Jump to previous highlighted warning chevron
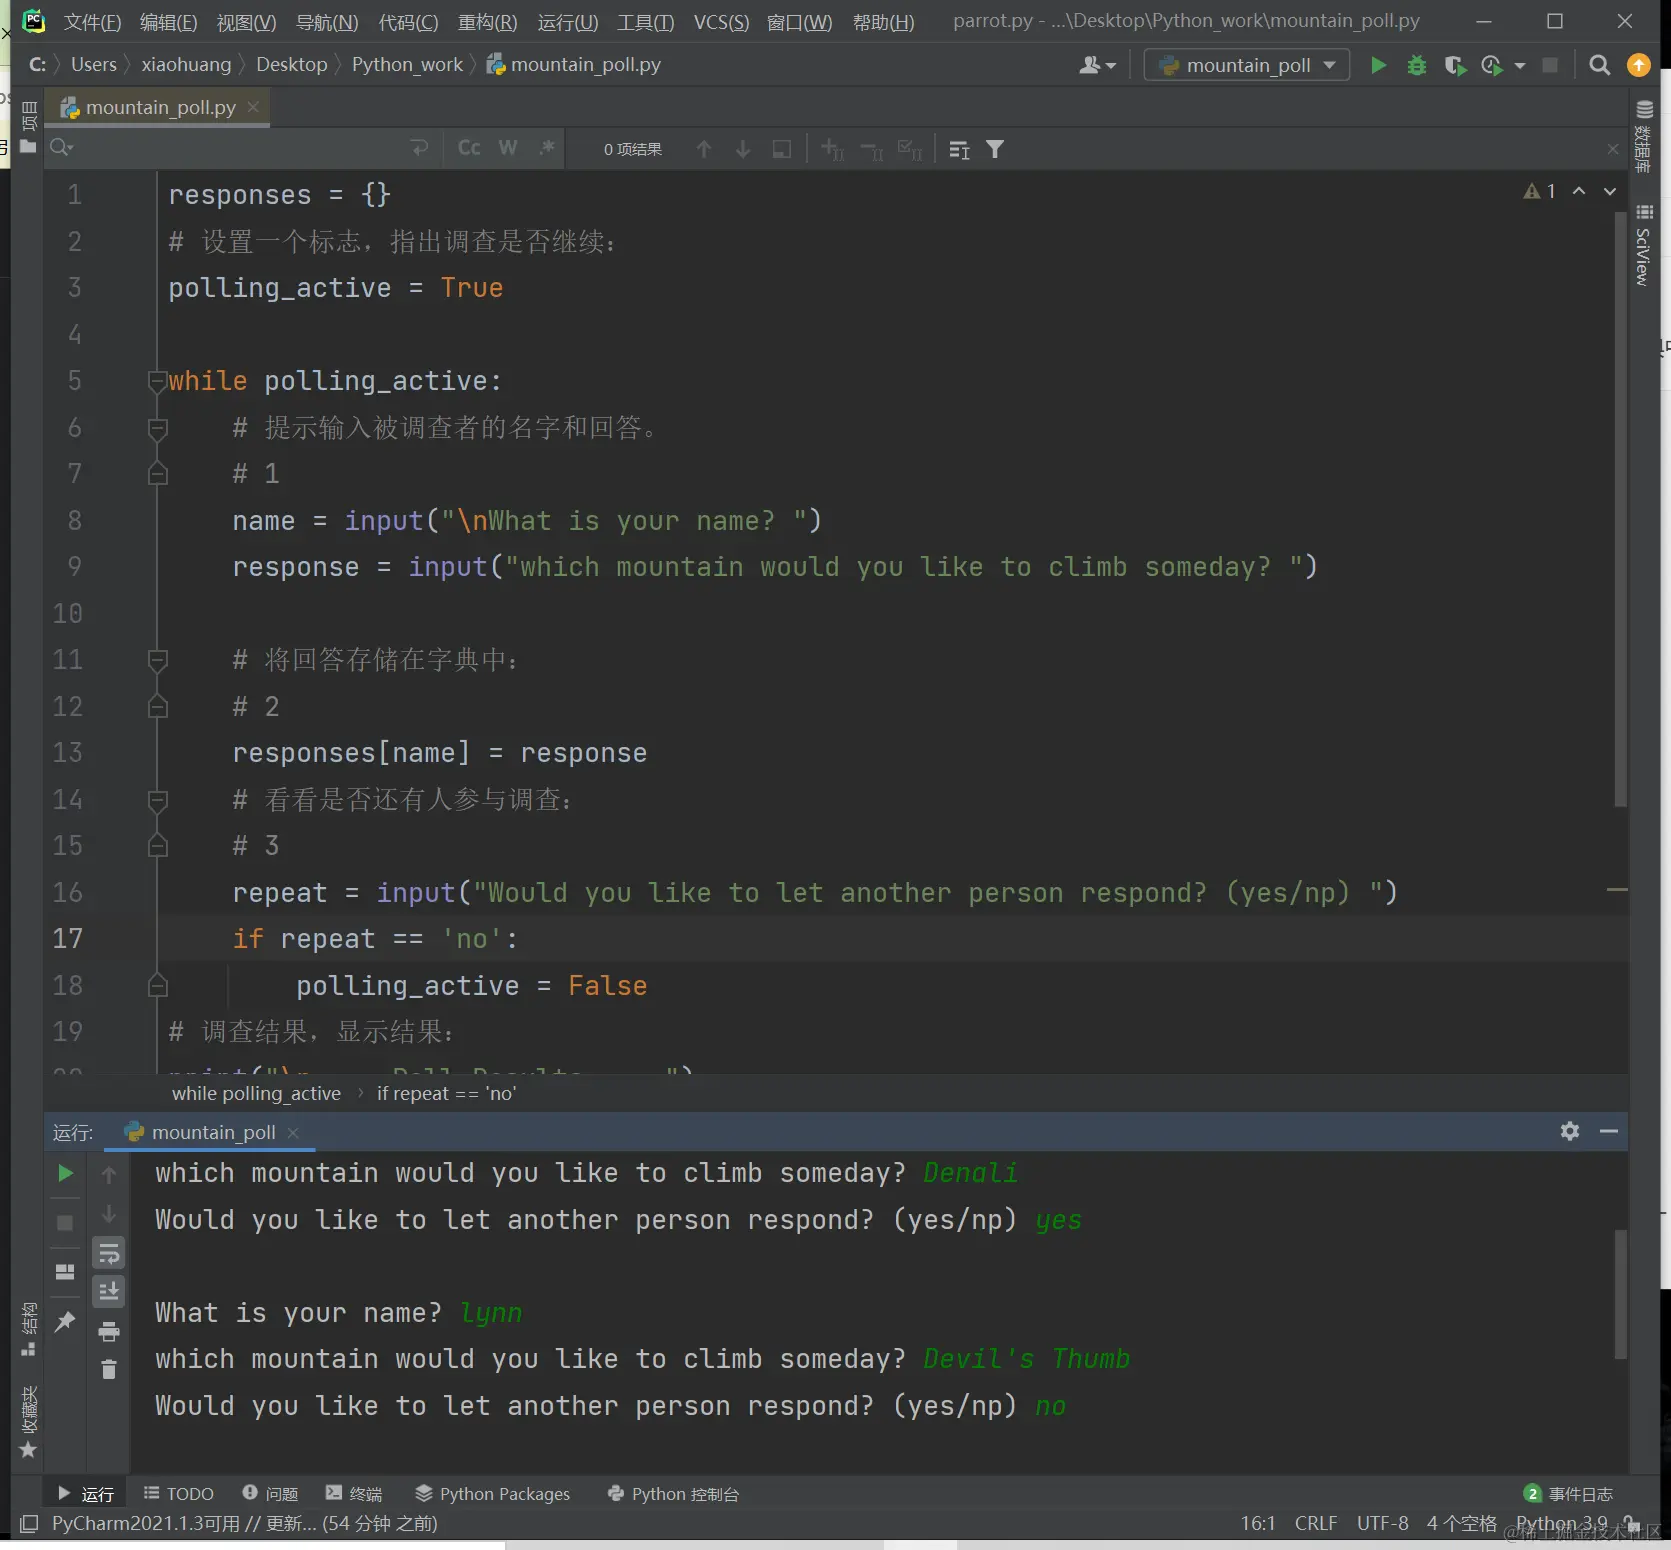1671x1550 pixels. pyautogui.click(x=1579, y=191)
